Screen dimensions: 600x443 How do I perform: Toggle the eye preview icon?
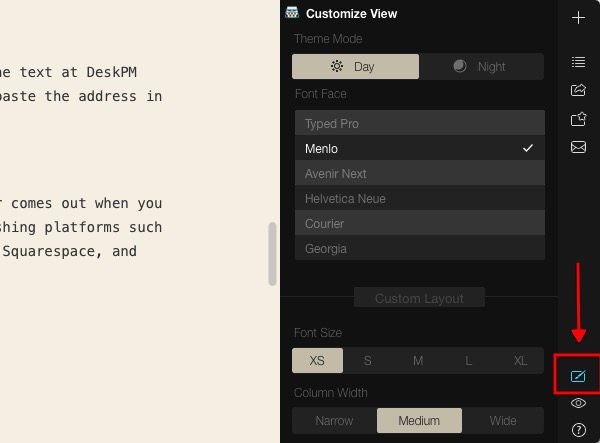(x=578, y=403)
